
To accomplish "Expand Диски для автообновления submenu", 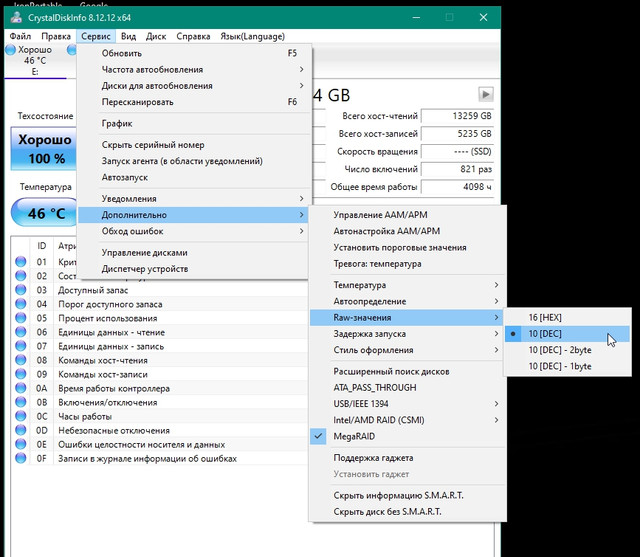I will (x=193, y=86).
